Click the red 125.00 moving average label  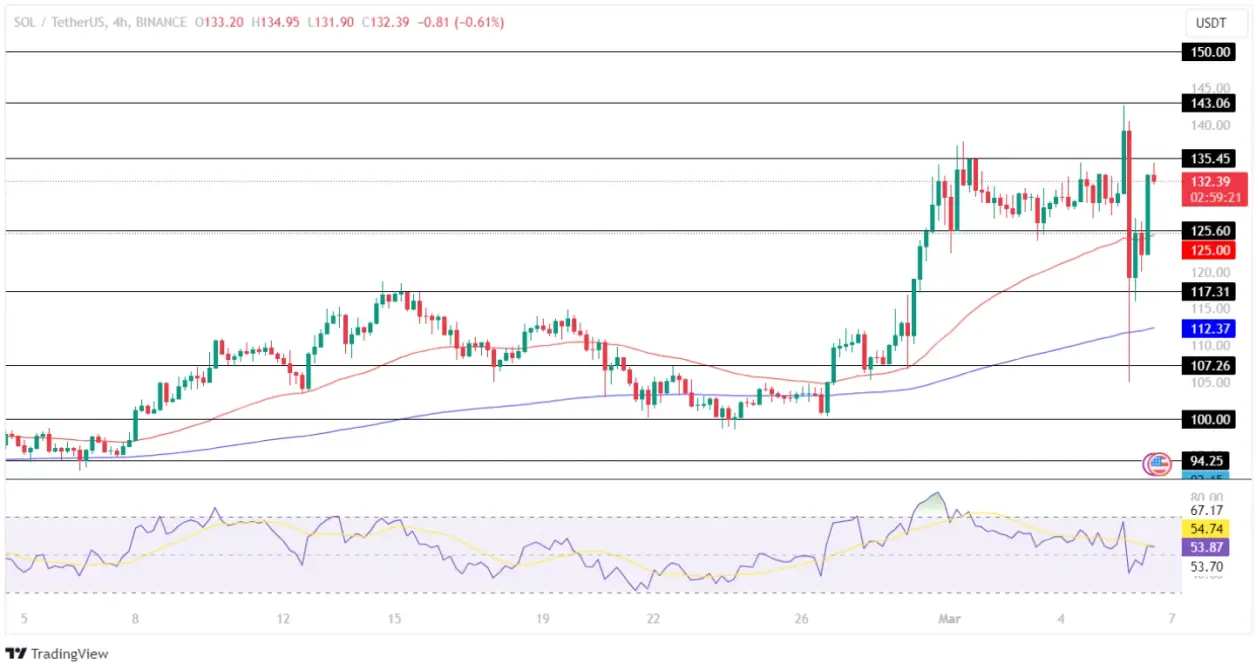1207,250
